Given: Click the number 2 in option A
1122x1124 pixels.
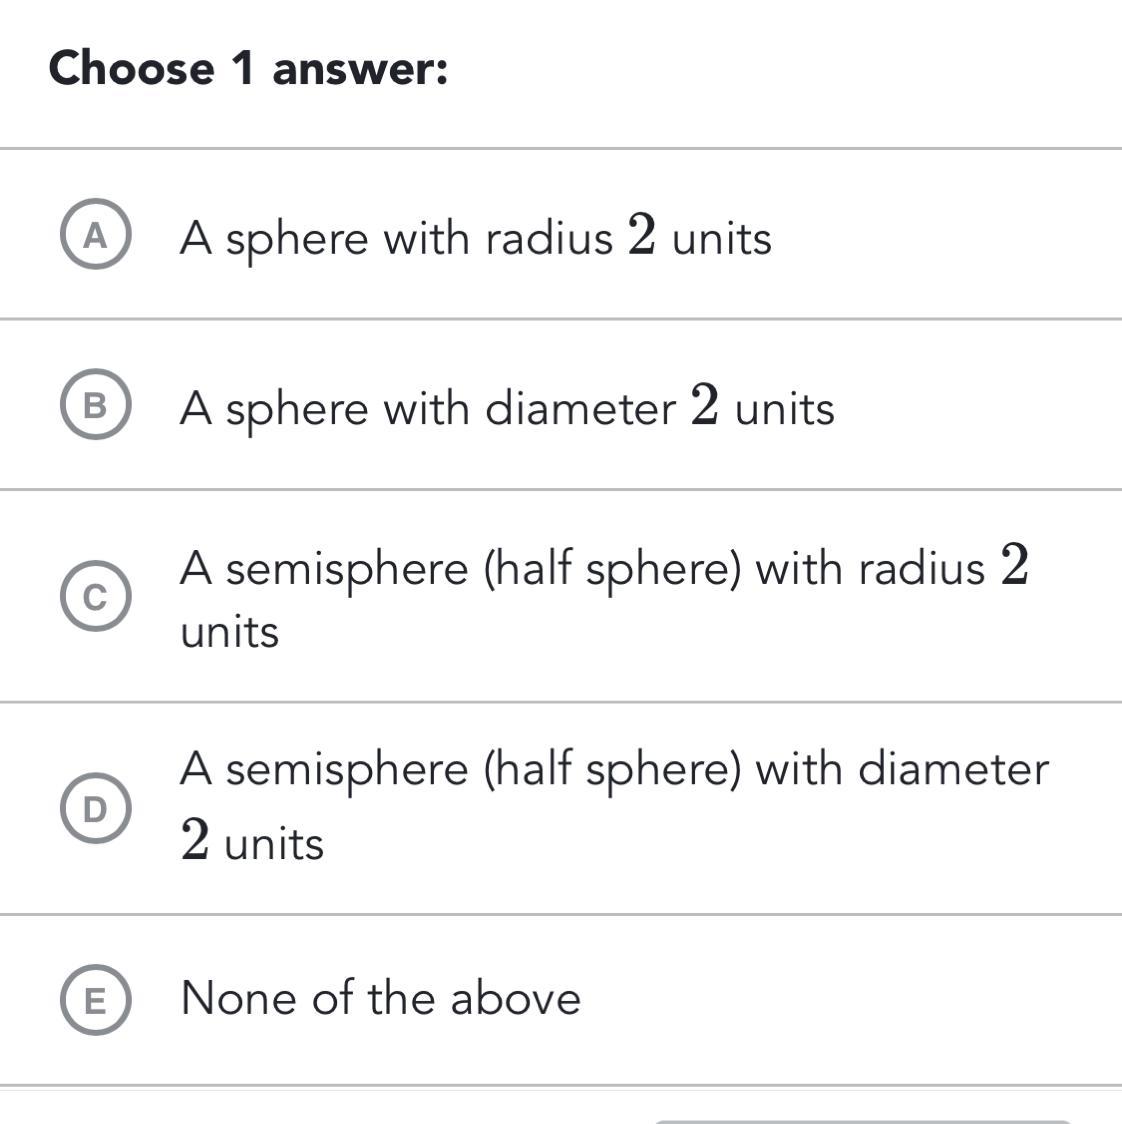Looking at the screenshot, I should click(x=642, y=236).
